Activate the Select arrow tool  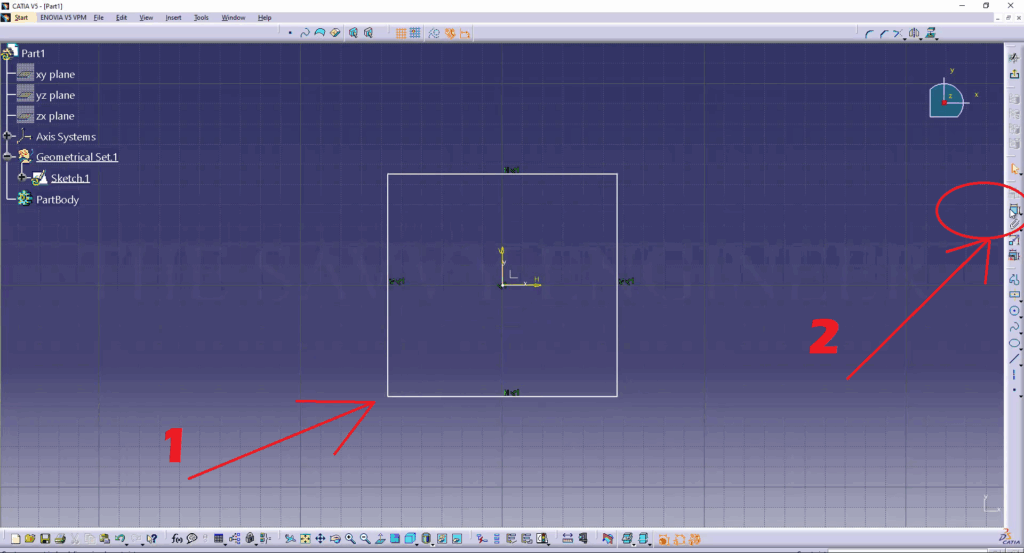point(1014,170)
